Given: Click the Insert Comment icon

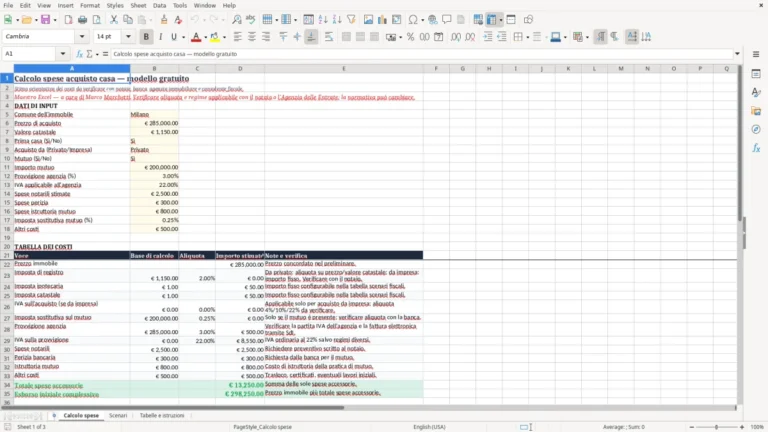Looking at the screenshot, I should 447,20.
